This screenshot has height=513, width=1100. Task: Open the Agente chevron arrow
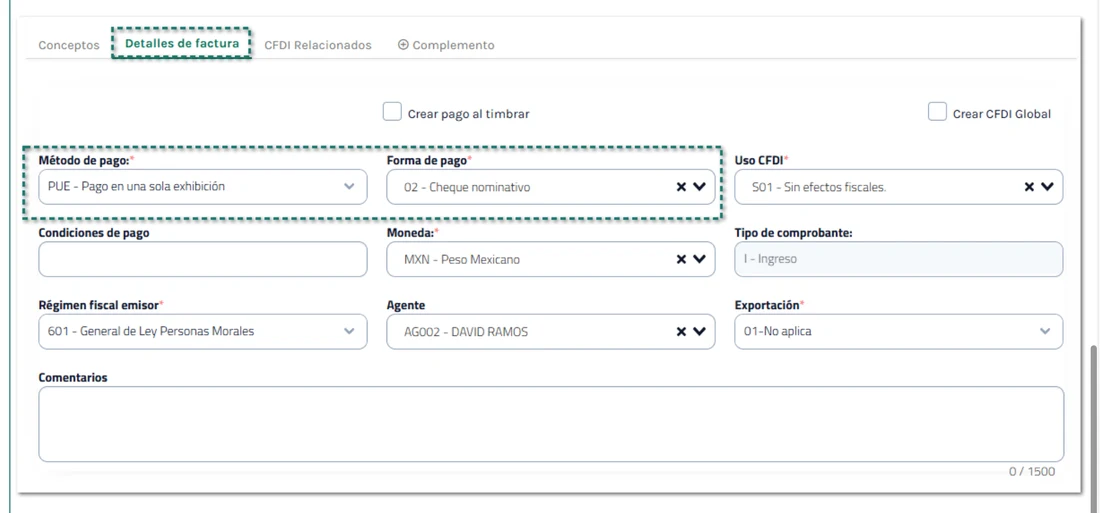pyautogui.click(x=699, y=332)
